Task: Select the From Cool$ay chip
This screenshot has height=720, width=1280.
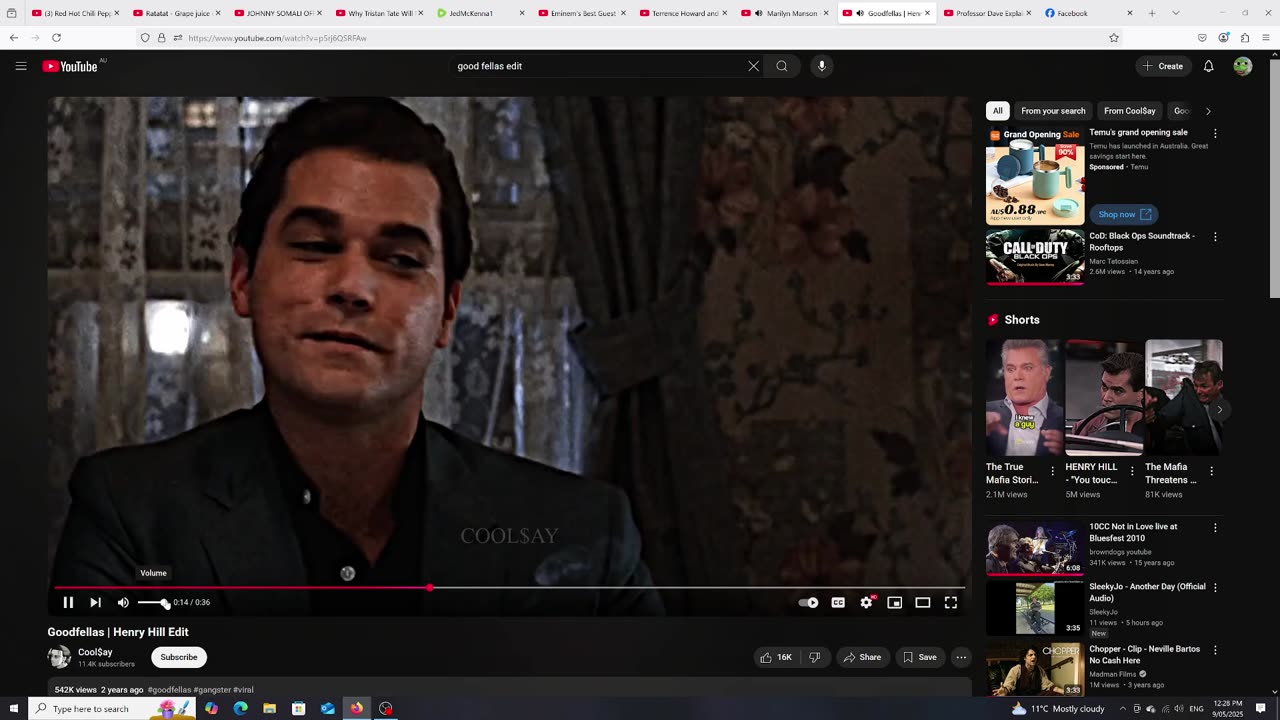Action: tap(1130, 111)
